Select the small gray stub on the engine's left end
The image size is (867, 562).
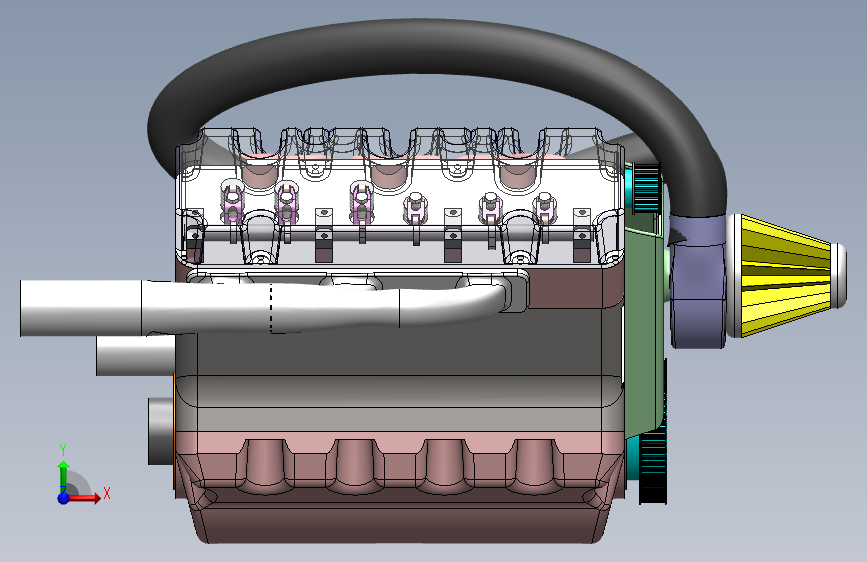coord(161,431)
